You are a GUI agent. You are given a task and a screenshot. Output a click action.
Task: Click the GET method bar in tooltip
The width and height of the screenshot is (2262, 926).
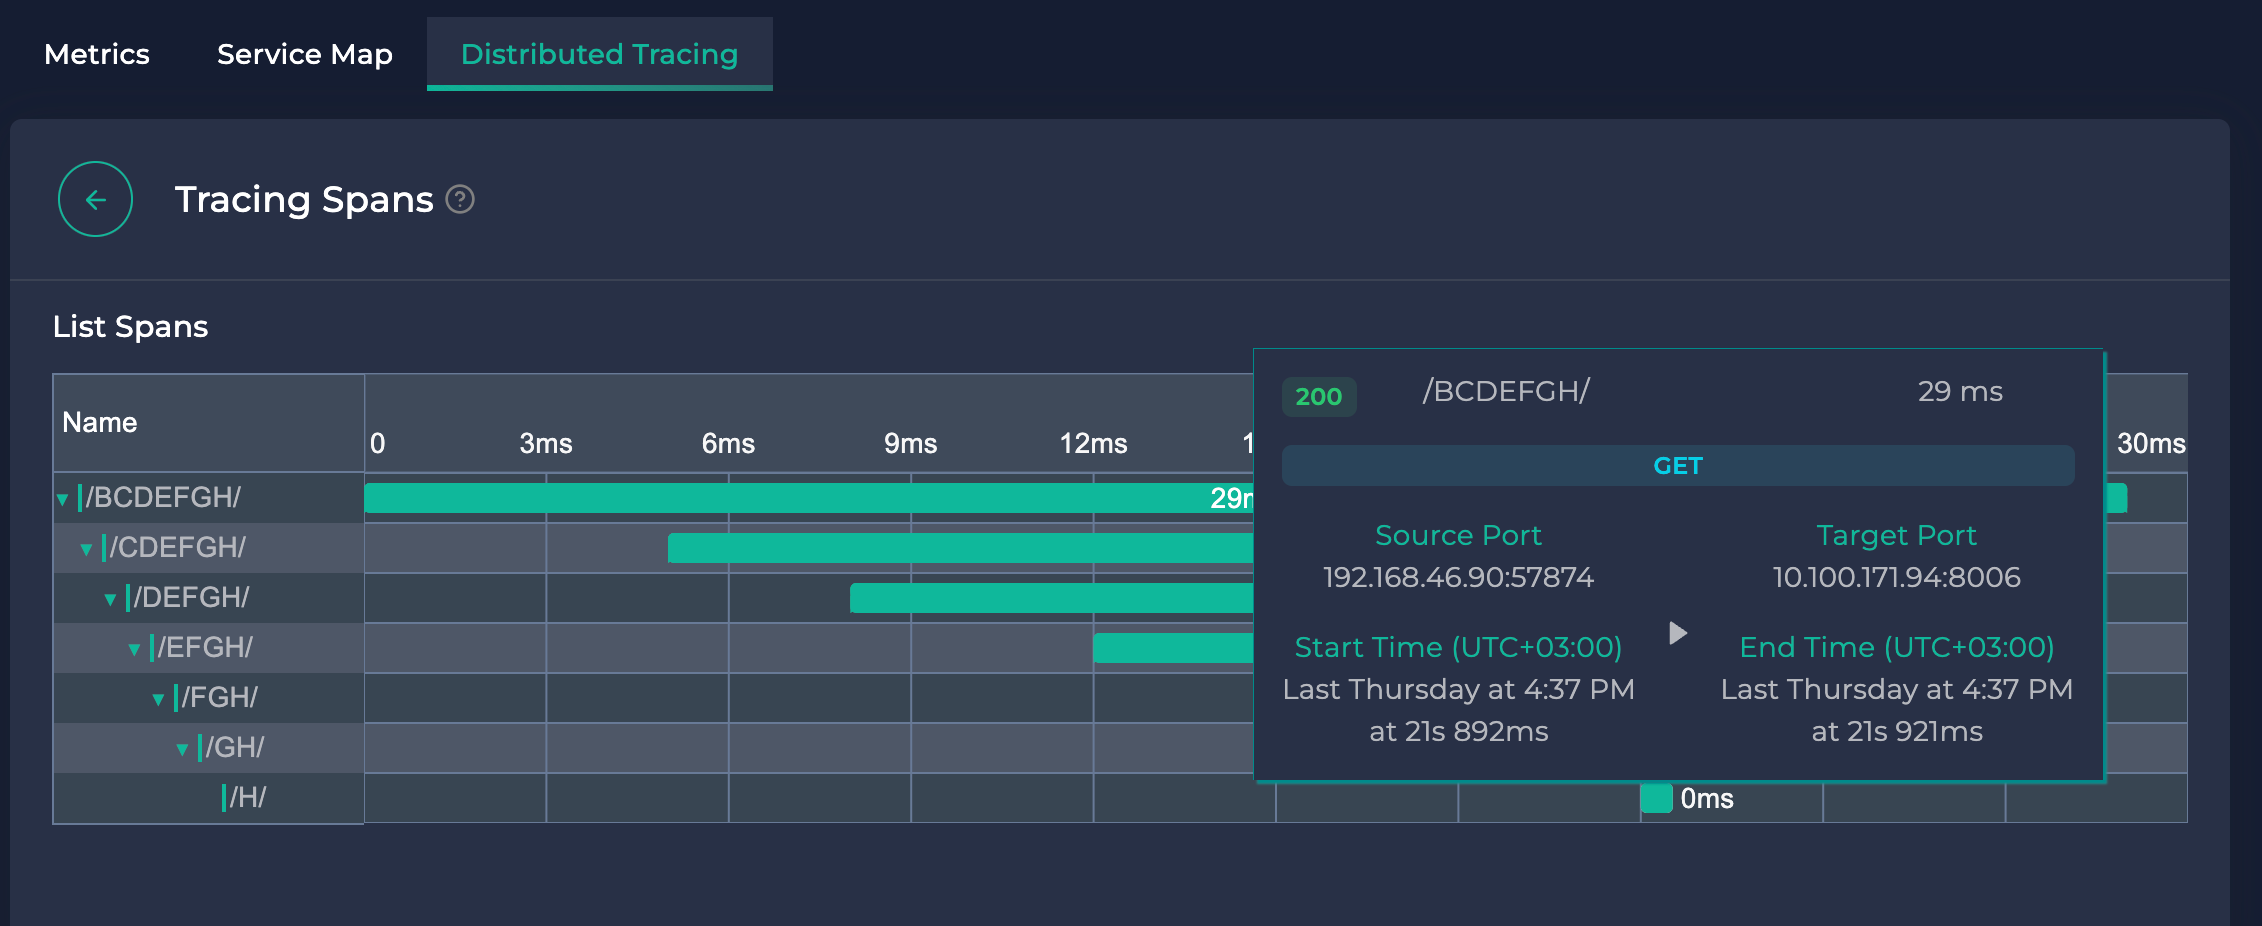pos(1677,466)
